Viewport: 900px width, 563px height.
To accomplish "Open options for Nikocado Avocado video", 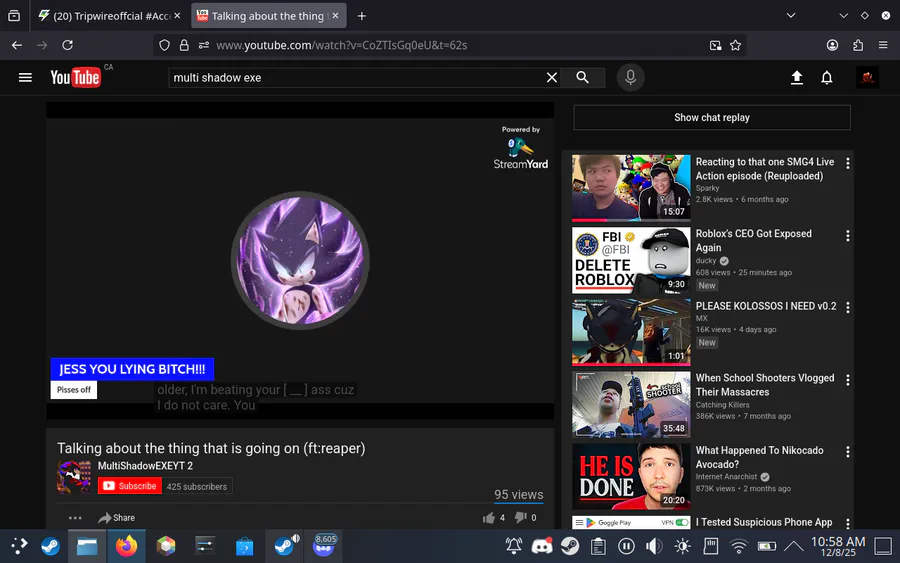I will coord(848,452).
